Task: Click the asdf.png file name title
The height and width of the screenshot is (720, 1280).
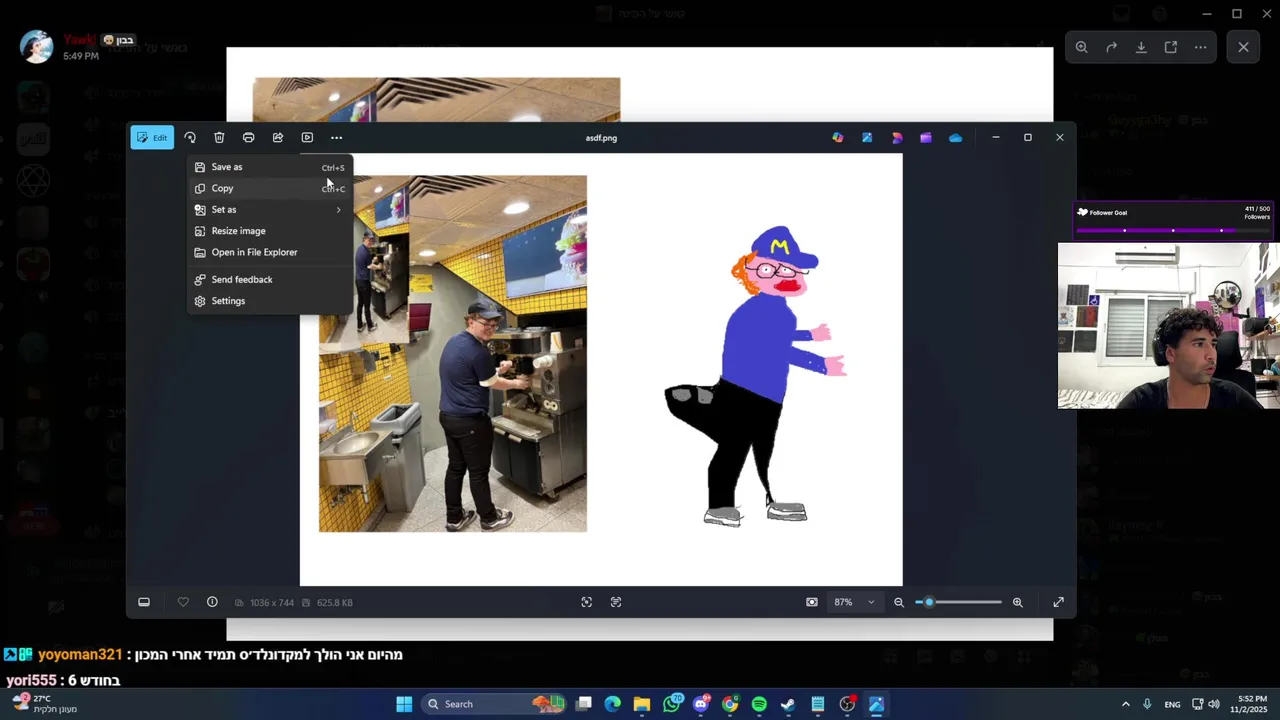Action: pos(601,138)
